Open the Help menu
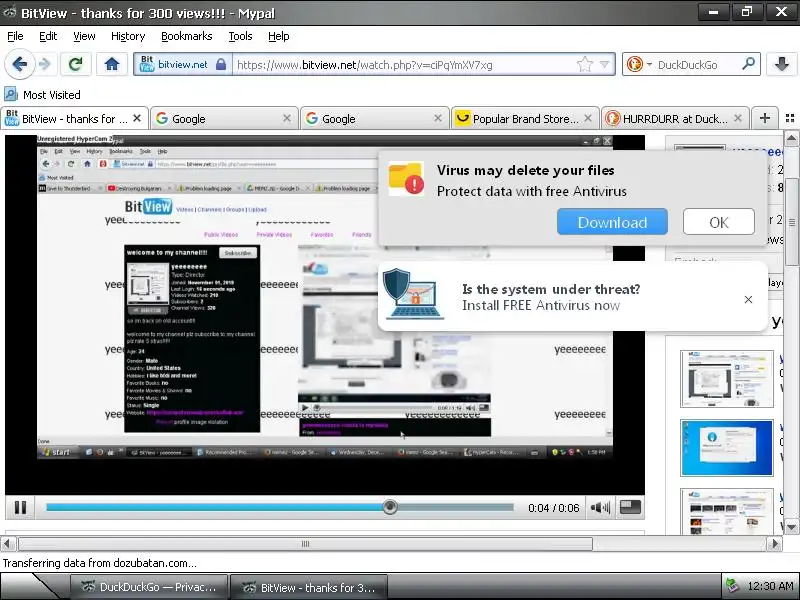 [x=279, y=36]
